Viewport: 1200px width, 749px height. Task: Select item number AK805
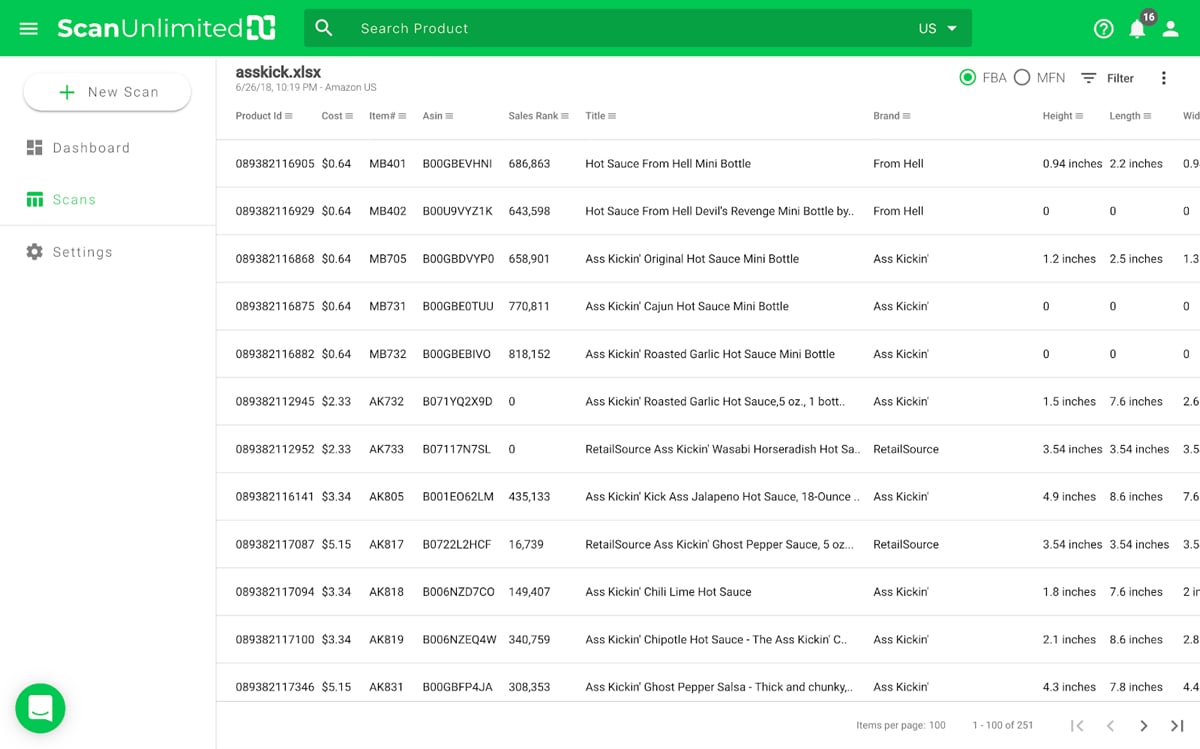387,497
